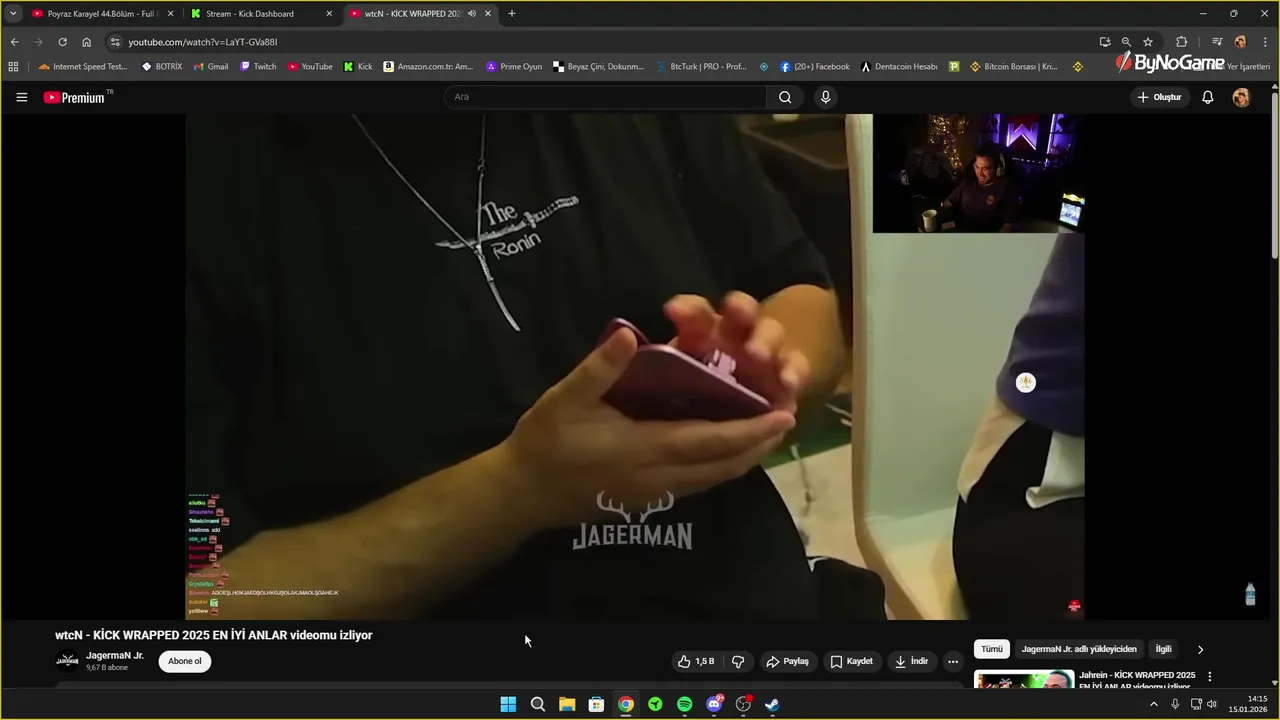
Task: Click the Kaydet save button
Action: tap(851, 661)
